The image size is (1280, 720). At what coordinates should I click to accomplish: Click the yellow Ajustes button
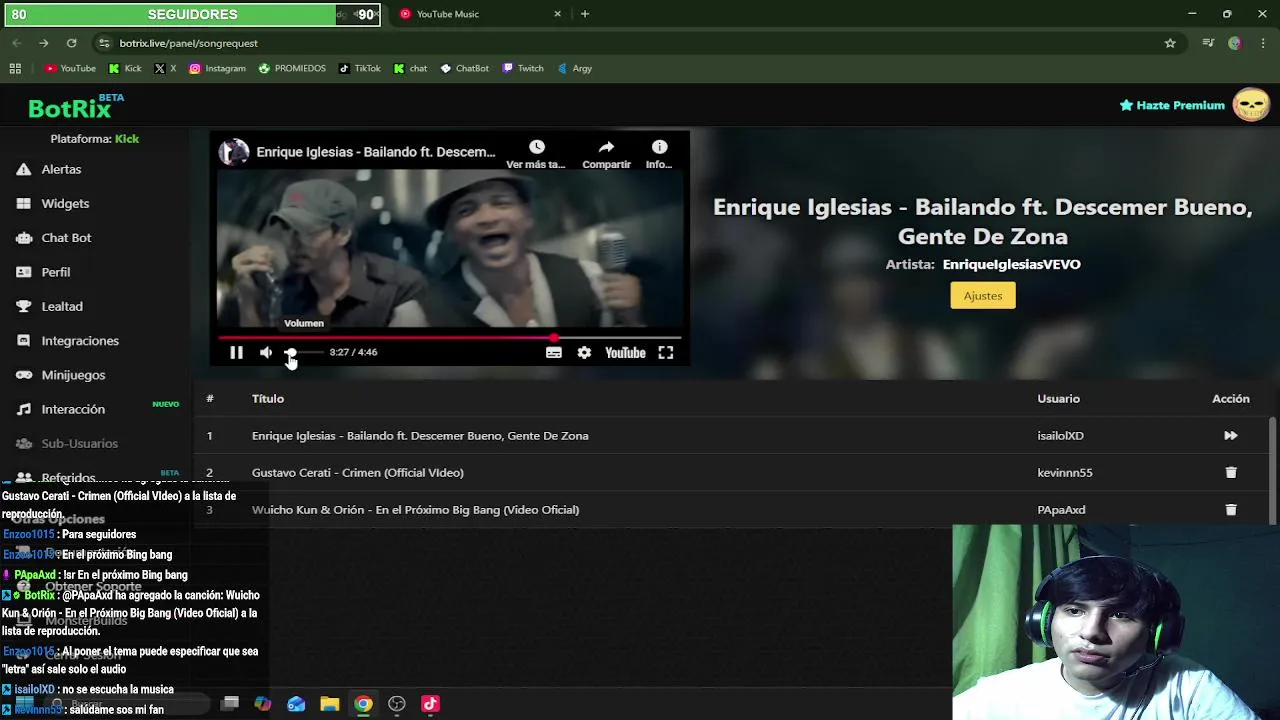pos(983,295)
